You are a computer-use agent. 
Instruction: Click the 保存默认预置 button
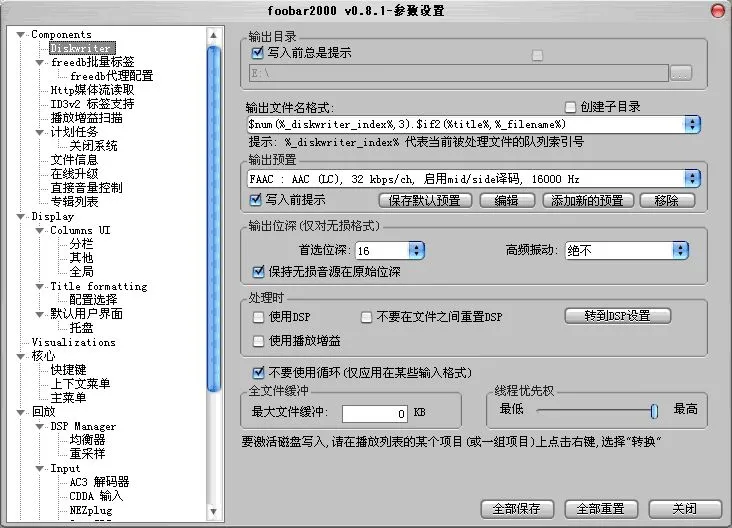pyautogui.click(x=425, y=201)
